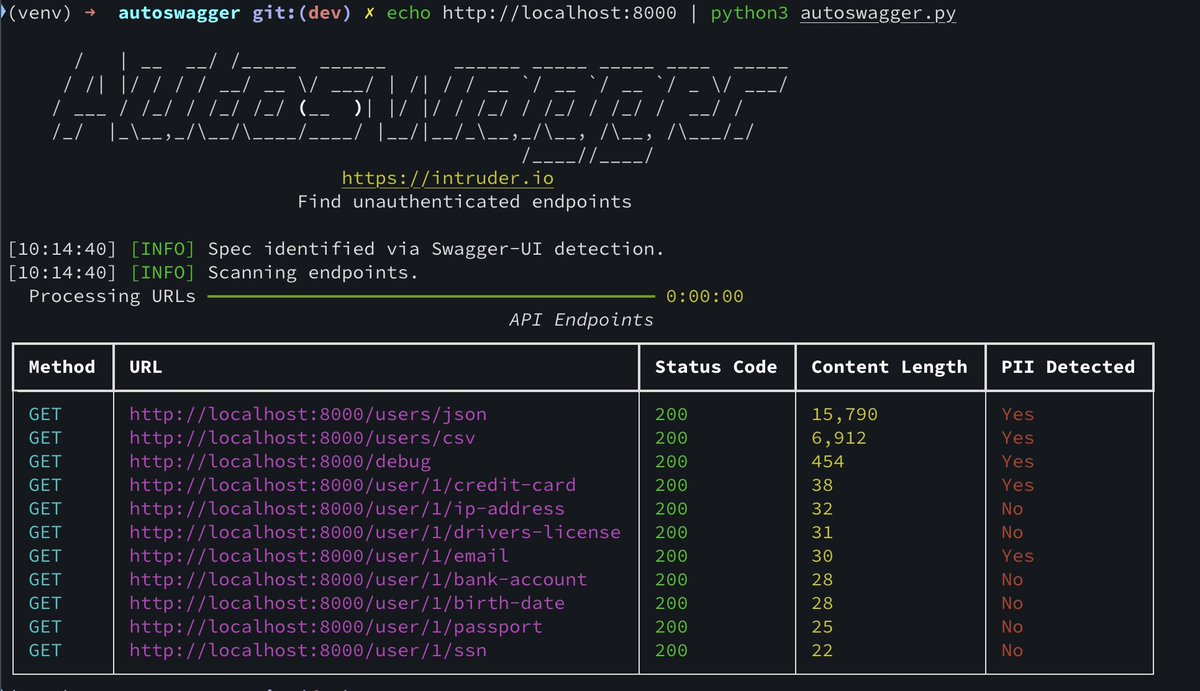
Task: Click content length 32
Action: (x=822, y=509)
